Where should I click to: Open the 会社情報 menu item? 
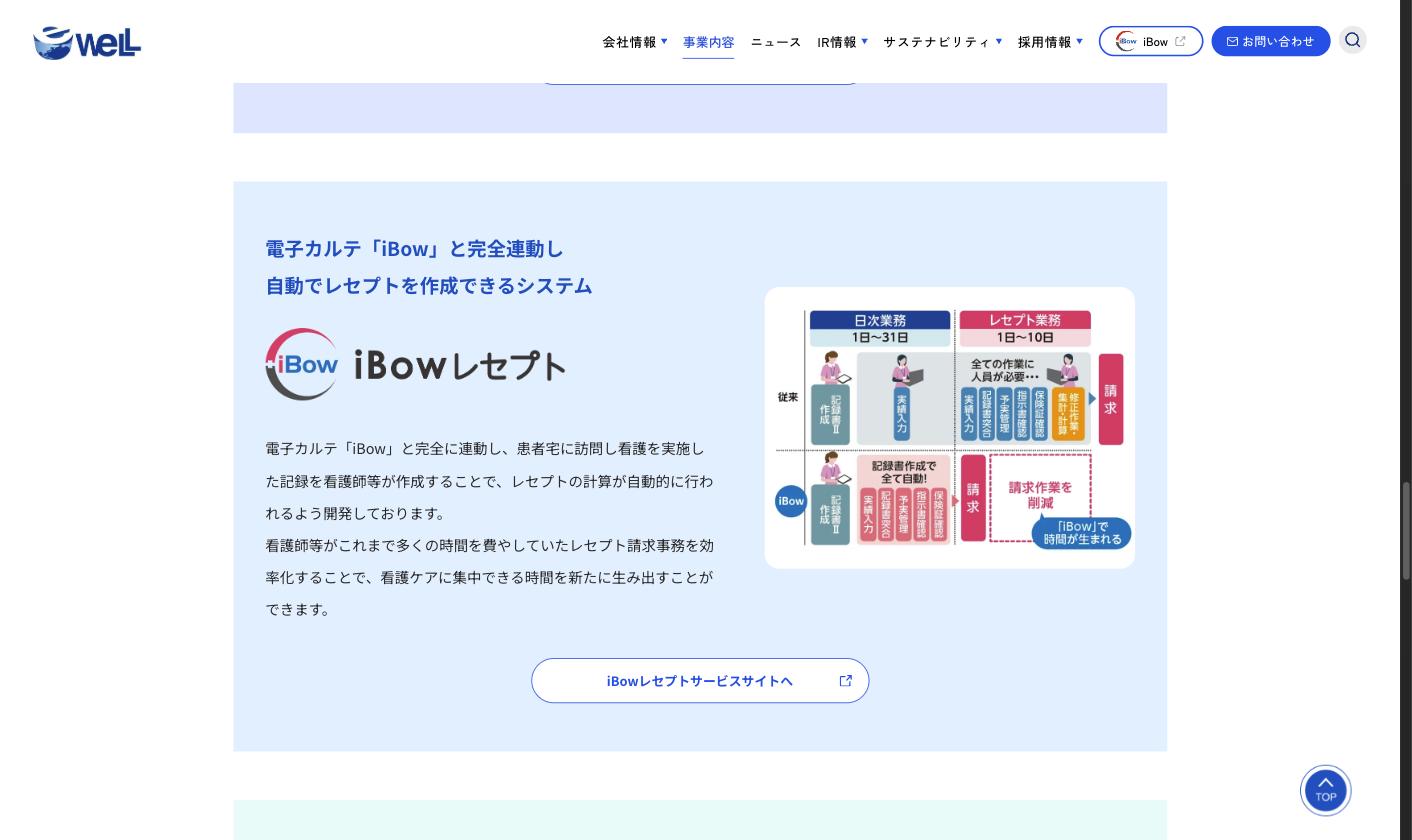629,41
